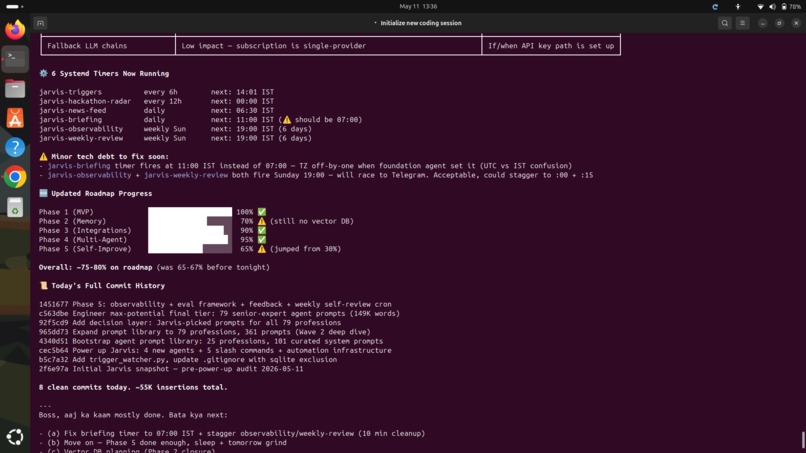Click 'jarvis-observability' in the timers list
806x453 pixels.
point(81,129)
